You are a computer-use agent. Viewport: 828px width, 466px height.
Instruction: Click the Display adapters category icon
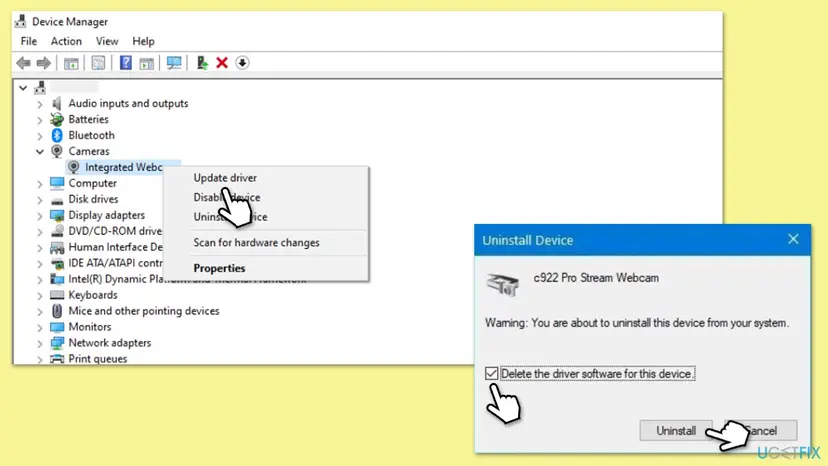(x=57, y=216)
